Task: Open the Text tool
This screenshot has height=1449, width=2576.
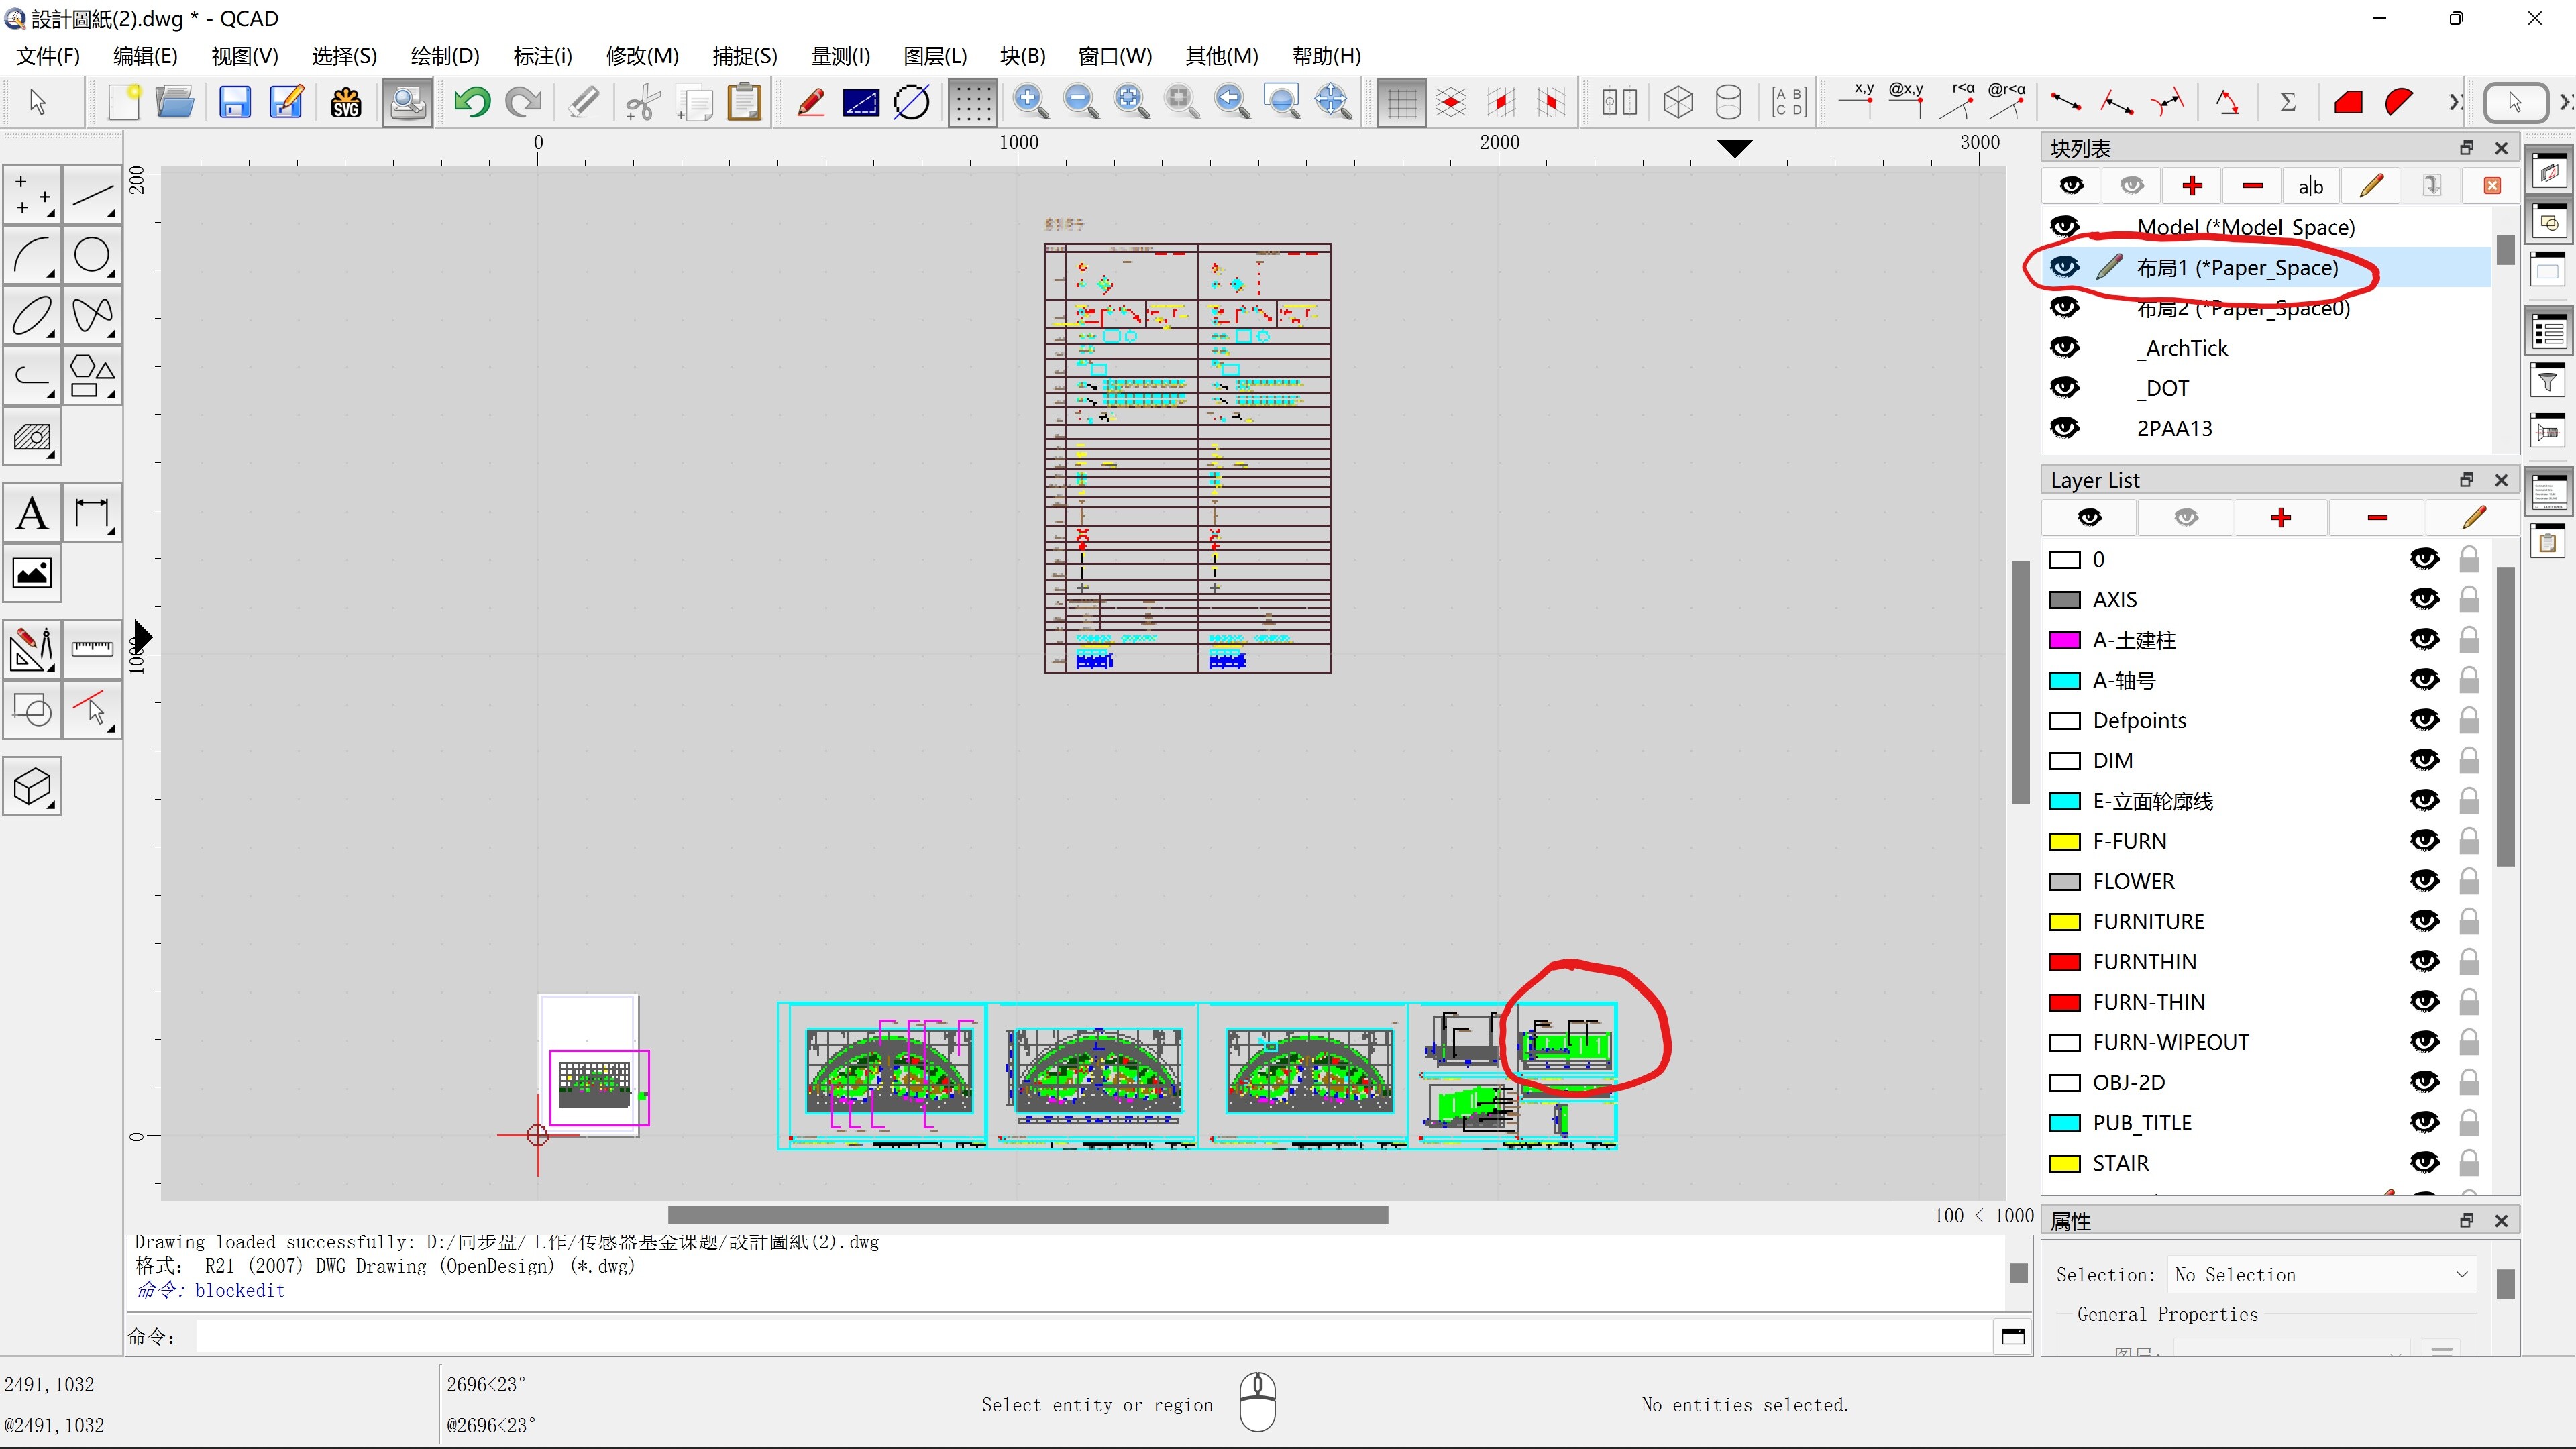Action: tap(32, 514)
